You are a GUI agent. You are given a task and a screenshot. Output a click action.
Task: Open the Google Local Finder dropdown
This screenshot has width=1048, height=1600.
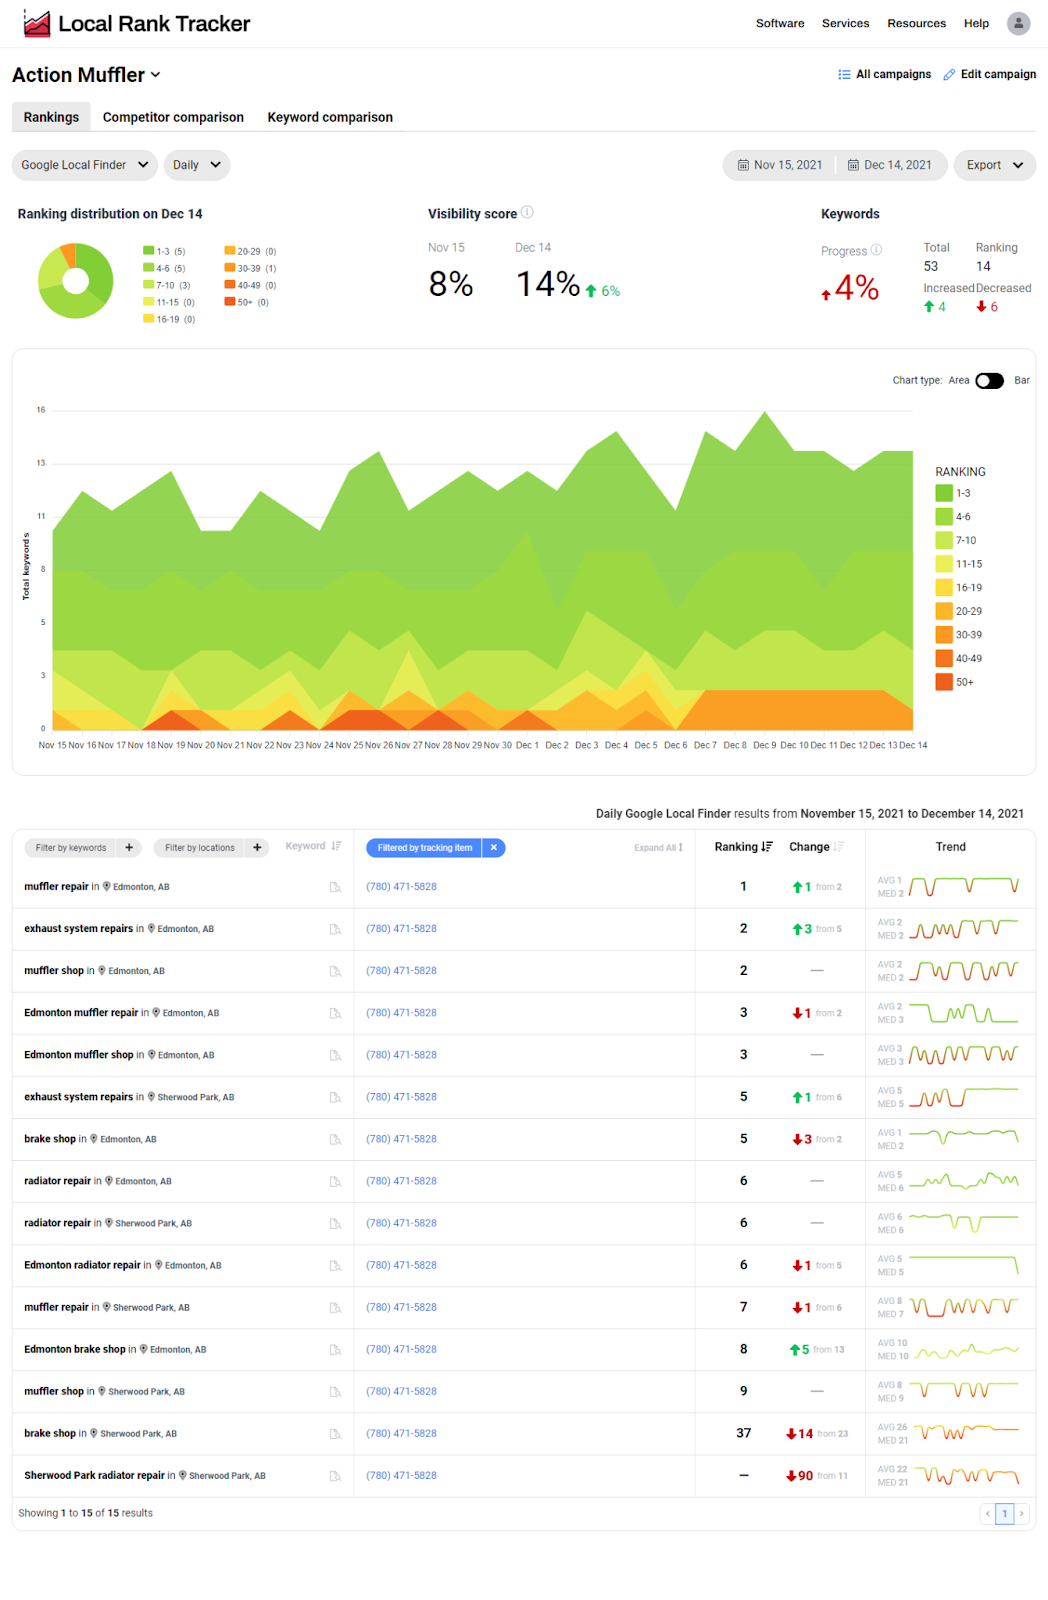[x=85, y=165]
